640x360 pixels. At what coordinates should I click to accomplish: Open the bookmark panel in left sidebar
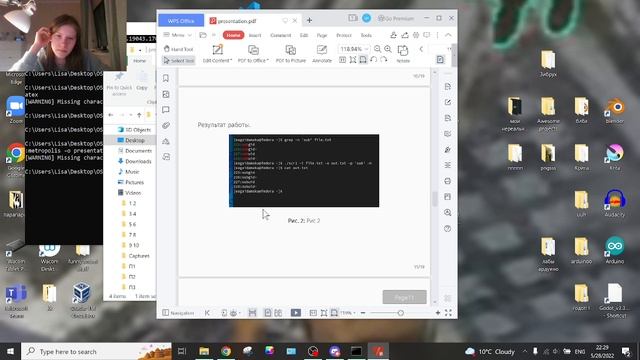click(166, 78)
